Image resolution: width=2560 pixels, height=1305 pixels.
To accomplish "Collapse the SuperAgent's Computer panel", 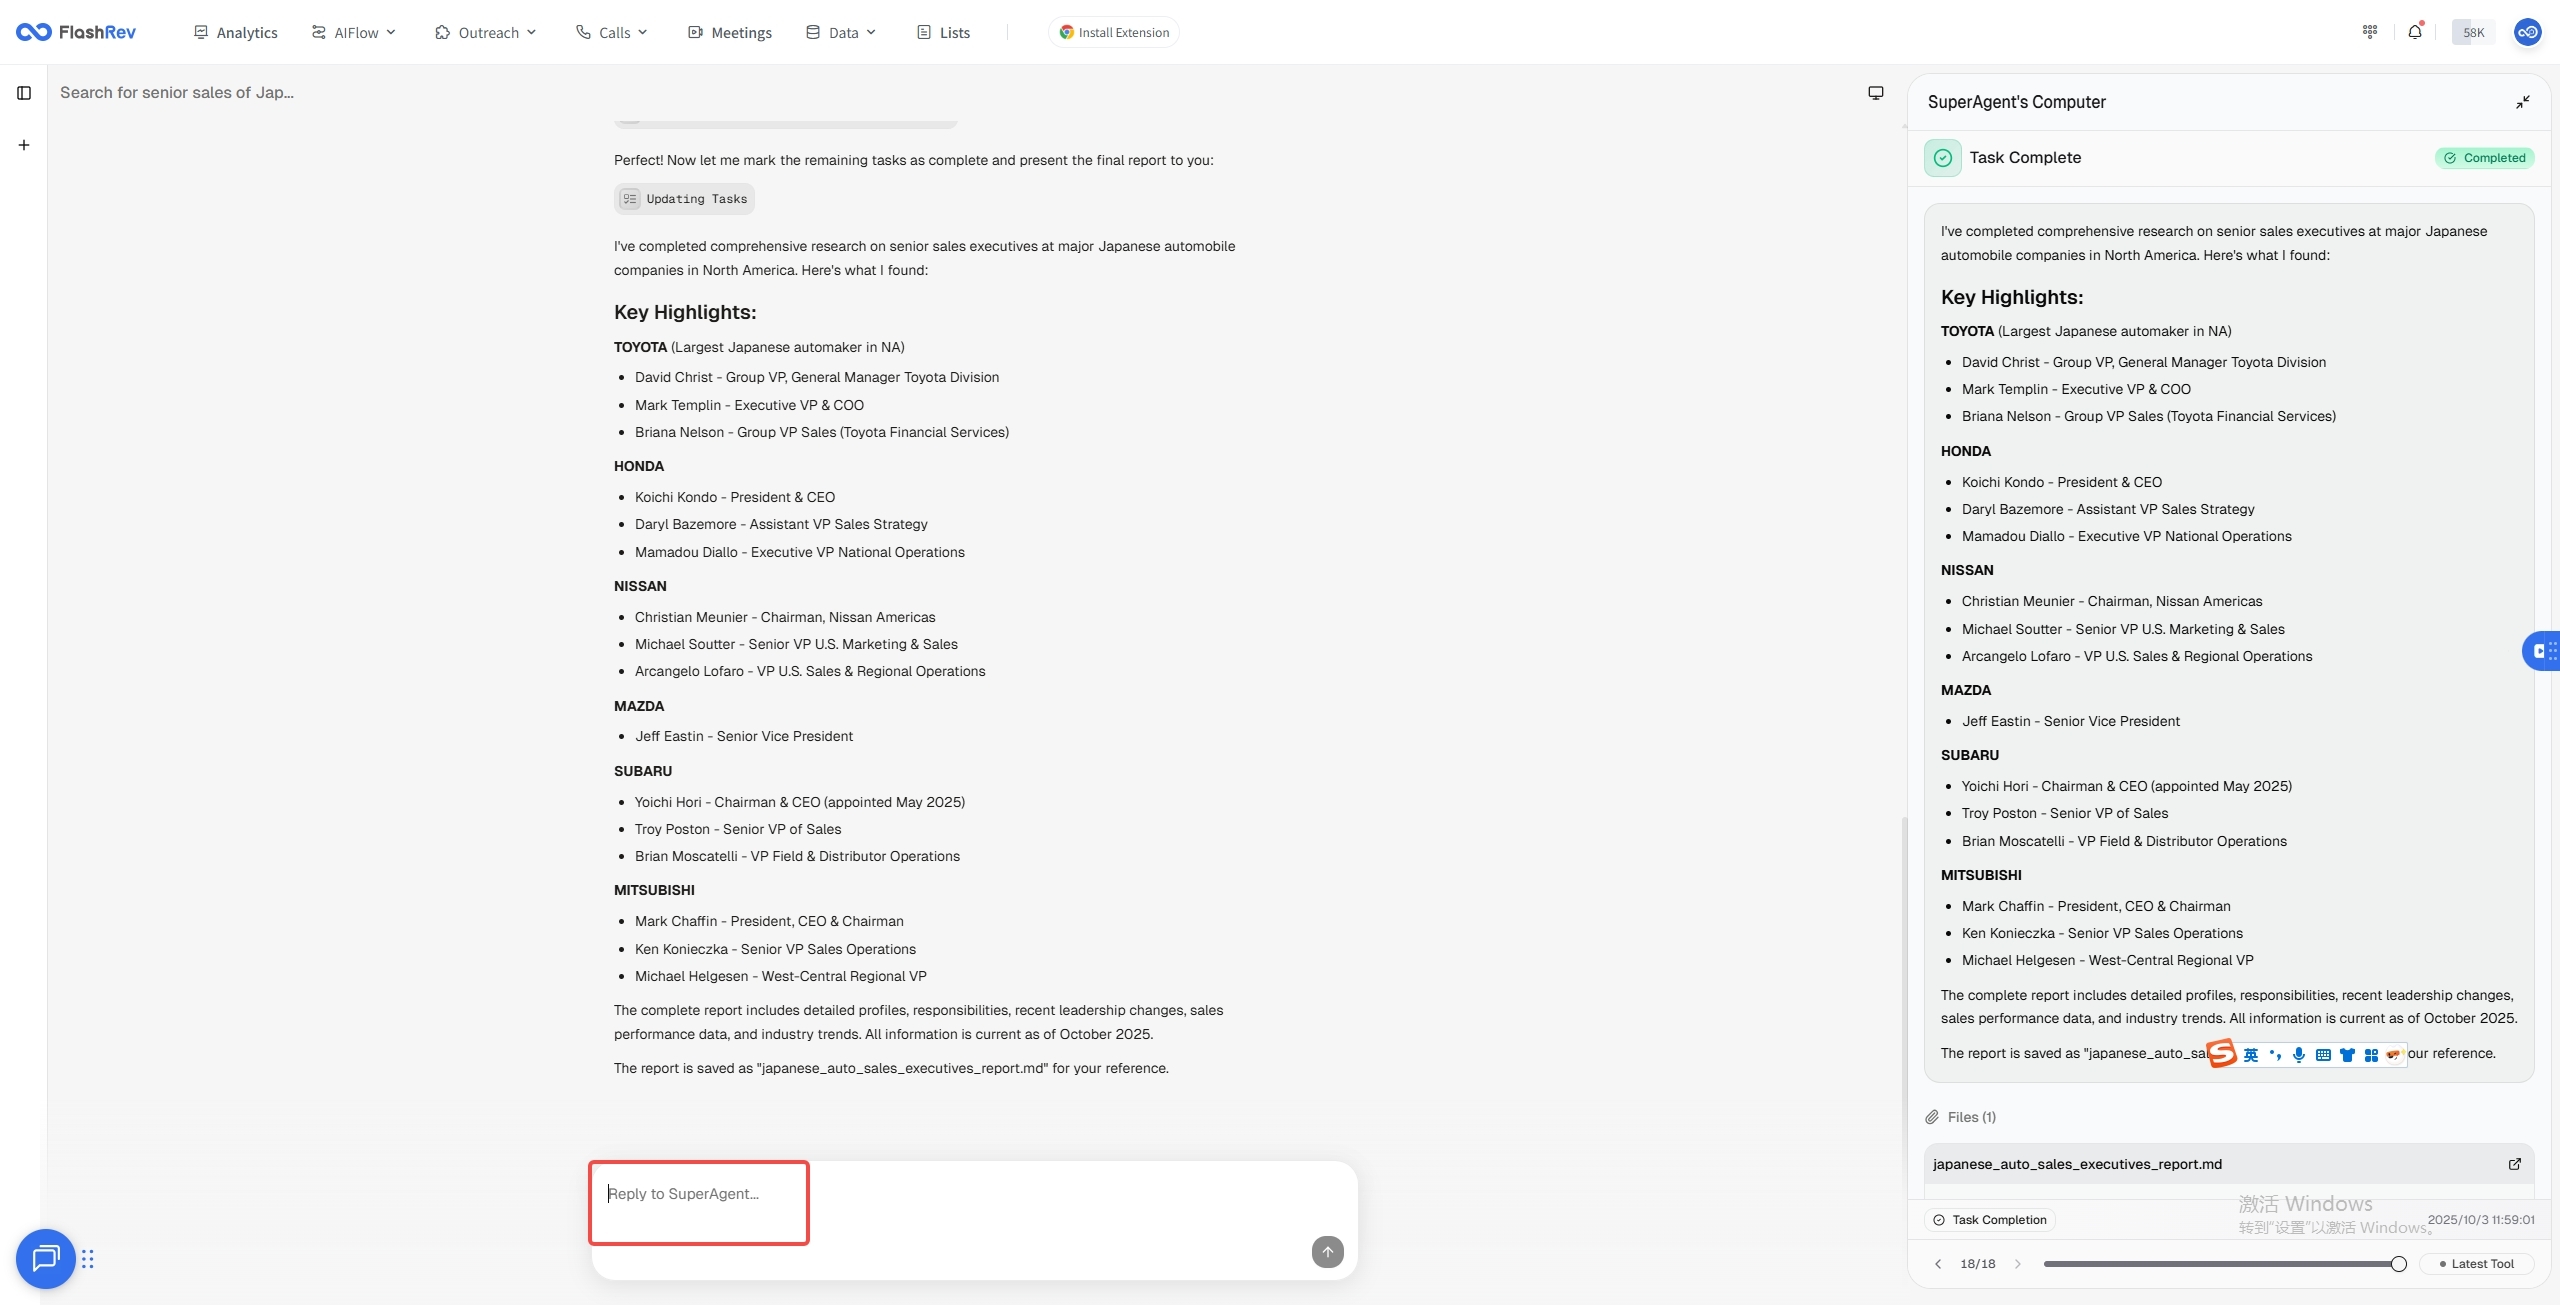I will (x=2523, y=102).
